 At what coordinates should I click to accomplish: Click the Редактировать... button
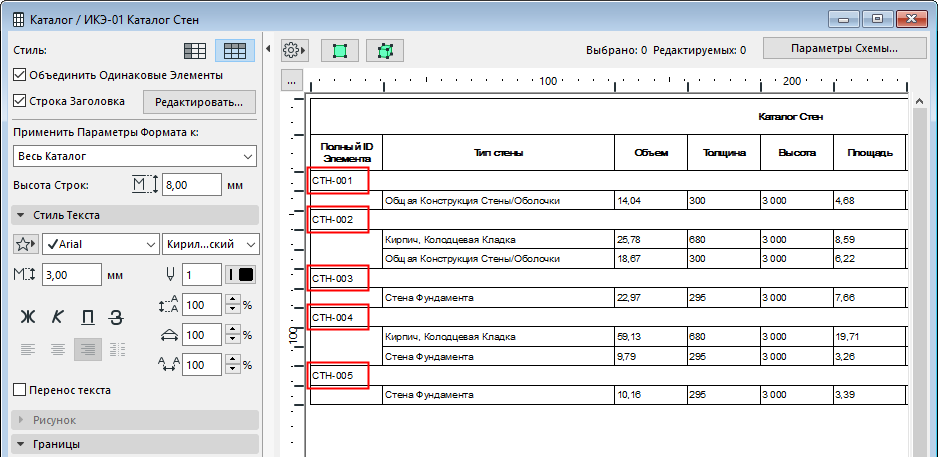[199, 102]
